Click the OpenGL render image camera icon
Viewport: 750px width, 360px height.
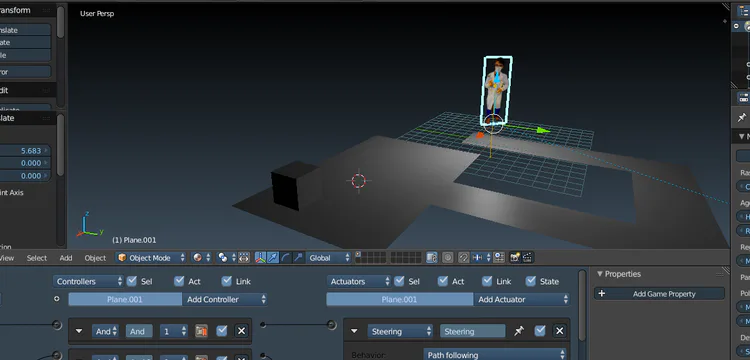[515, 258]
